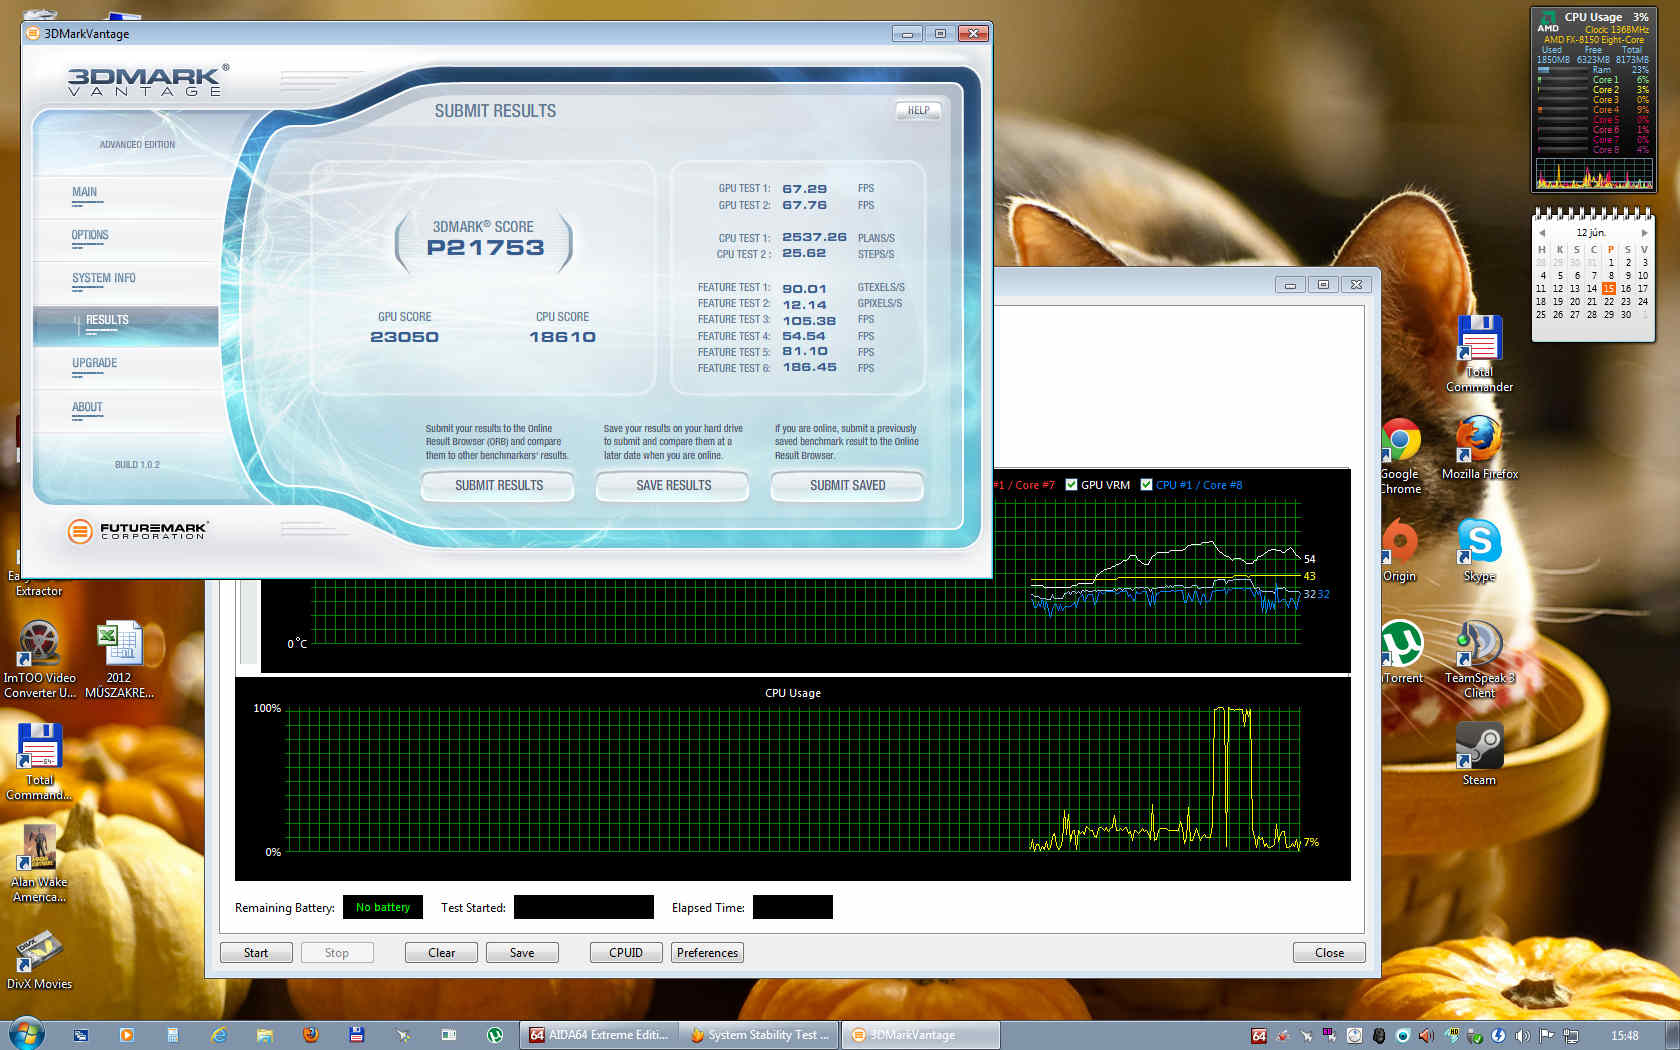Click the Show desktop strip beside the clock
The height and width of the screenshot is (1050, 1680).
(x=1673, y=1035)
